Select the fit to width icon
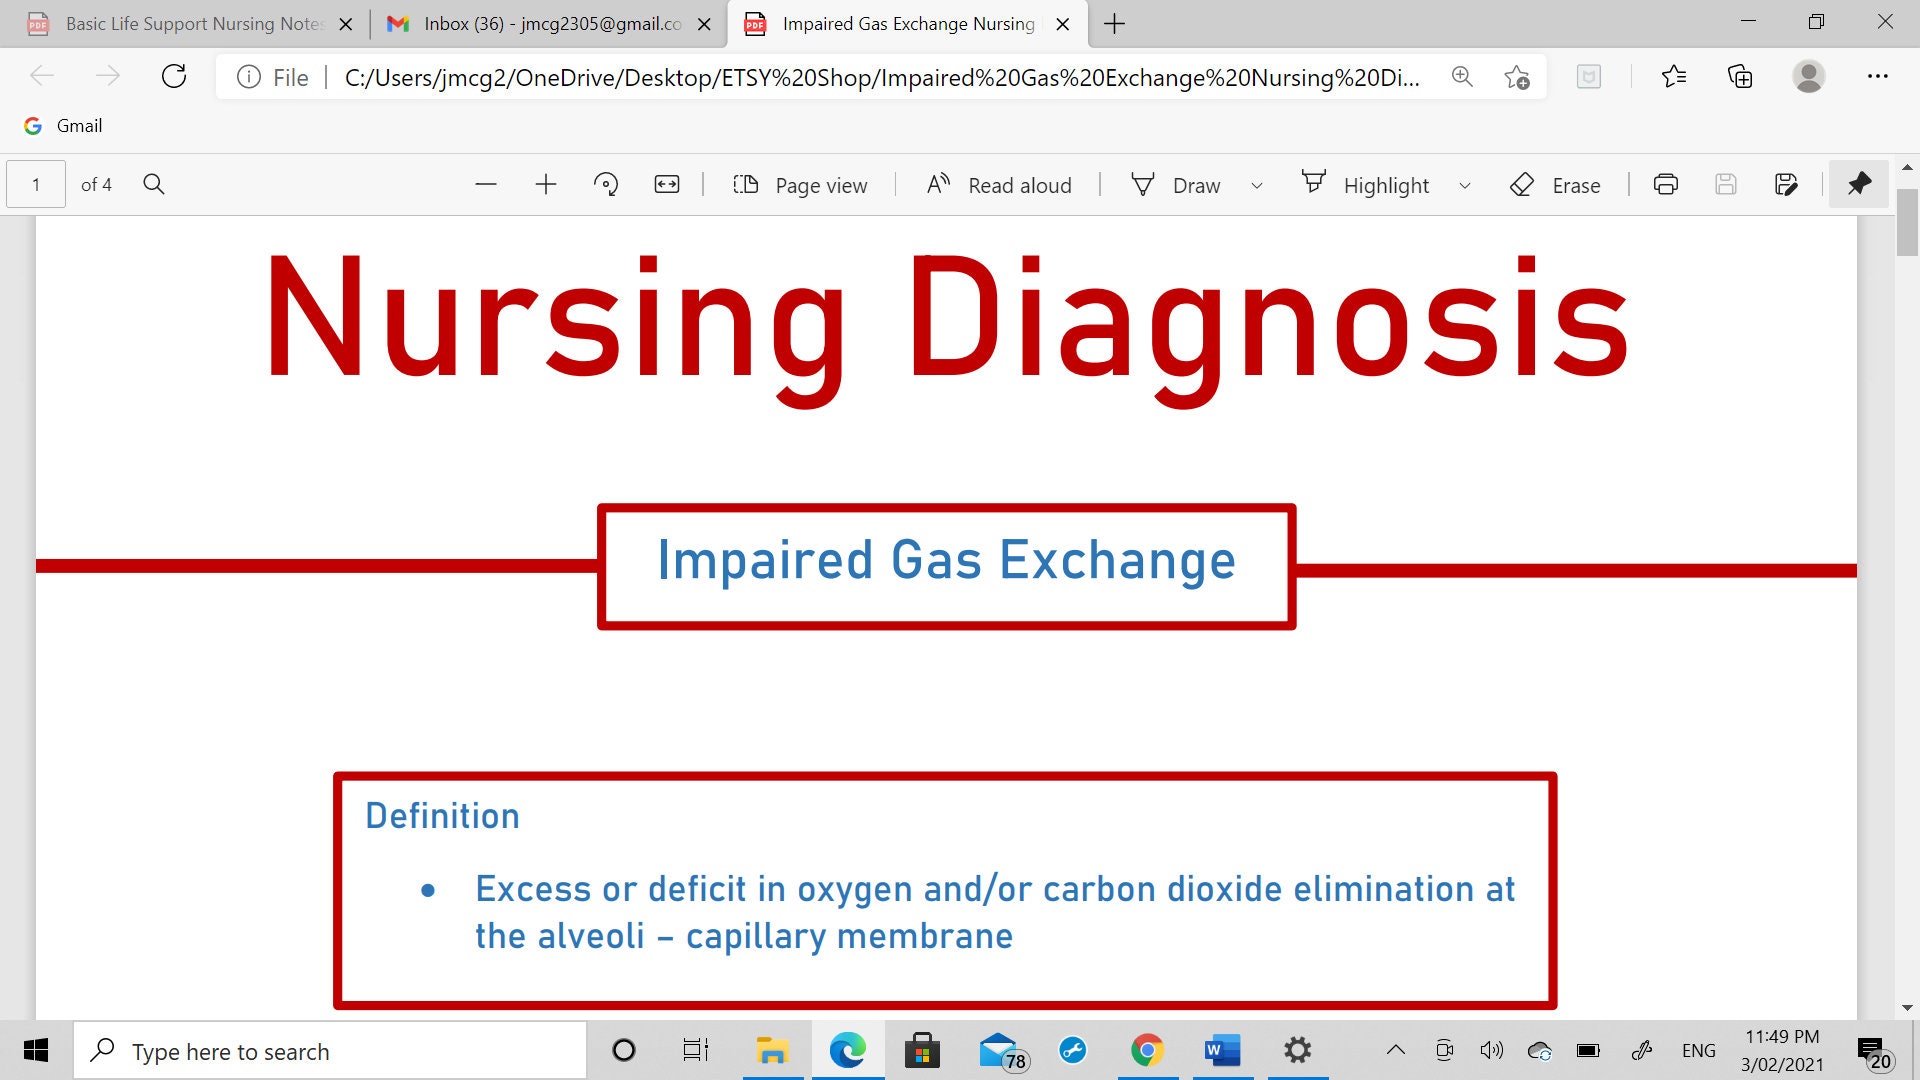 click(666, 184)
